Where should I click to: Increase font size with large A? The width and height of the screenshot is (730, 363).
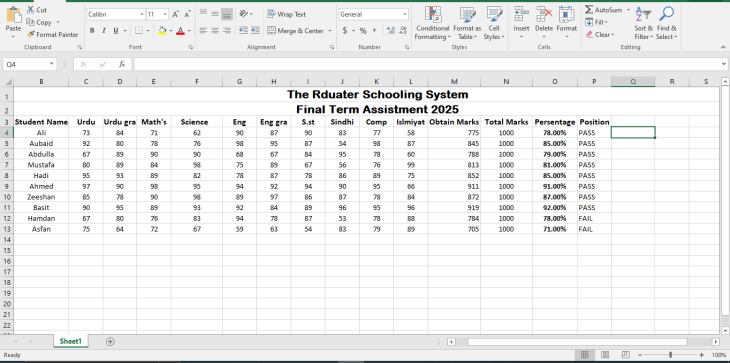tap(176, 14)
